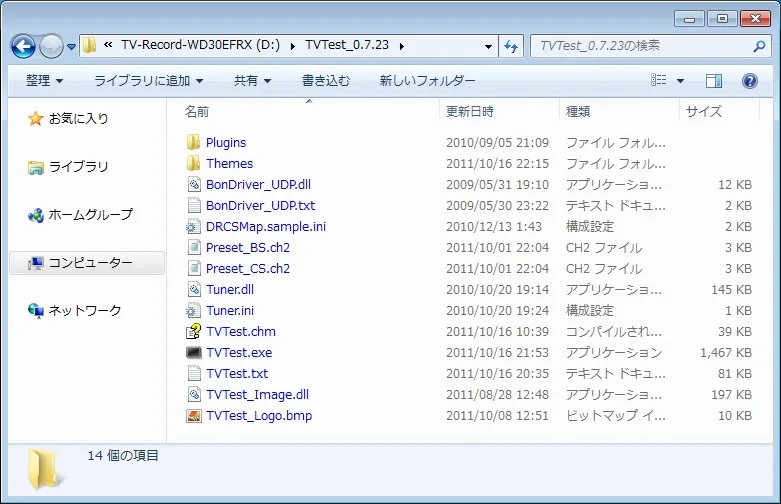Show hidden breadcrumb path chevrons
Image resolution: width=781 pixels, height=504 pixels.
[108, 45]
